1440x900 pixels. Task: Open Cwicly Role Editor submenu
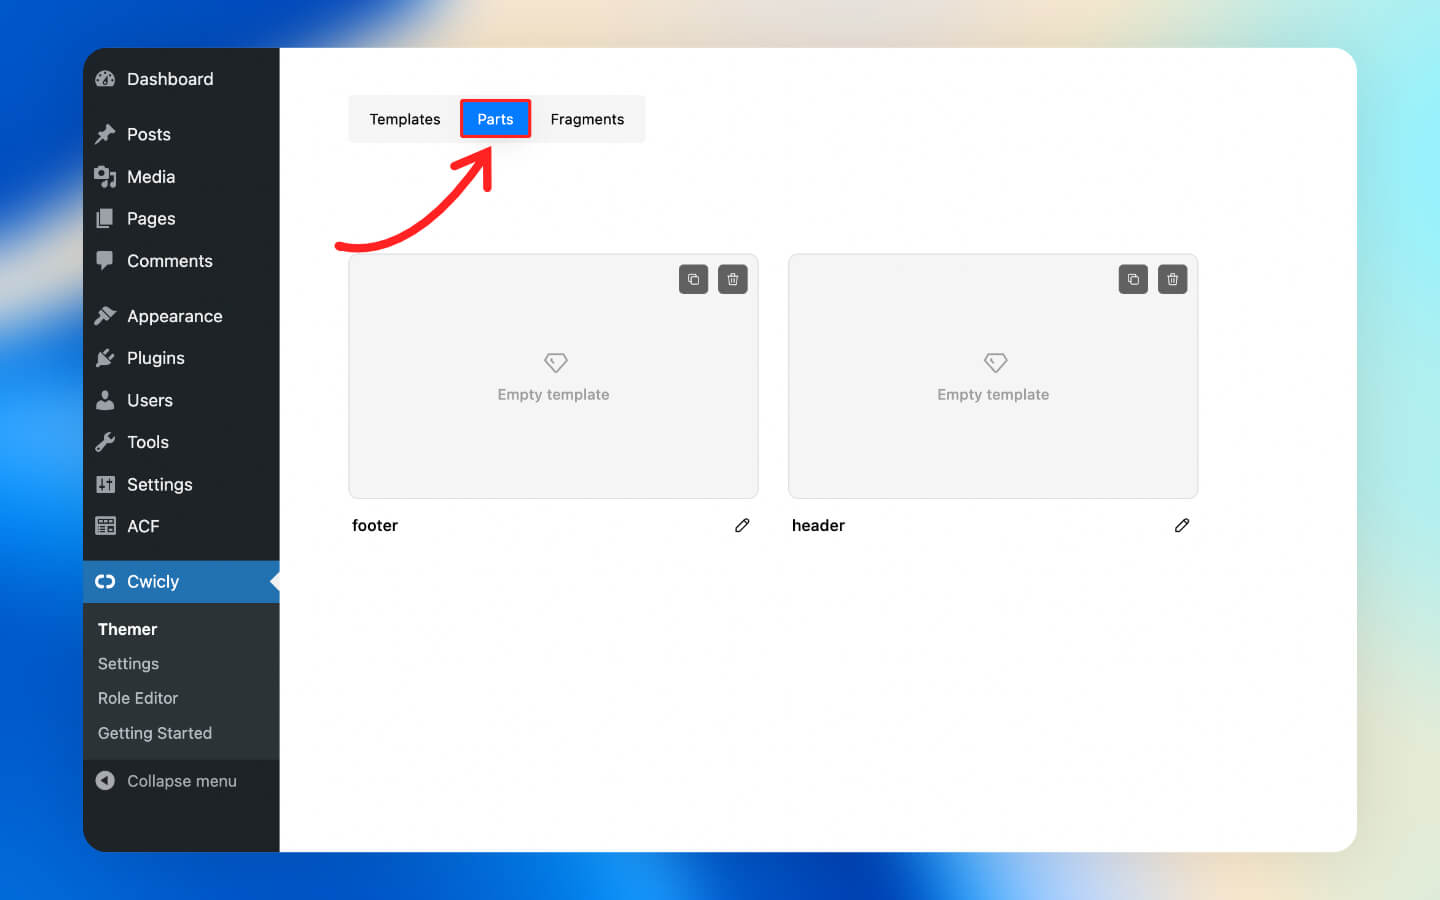point(138,698)
